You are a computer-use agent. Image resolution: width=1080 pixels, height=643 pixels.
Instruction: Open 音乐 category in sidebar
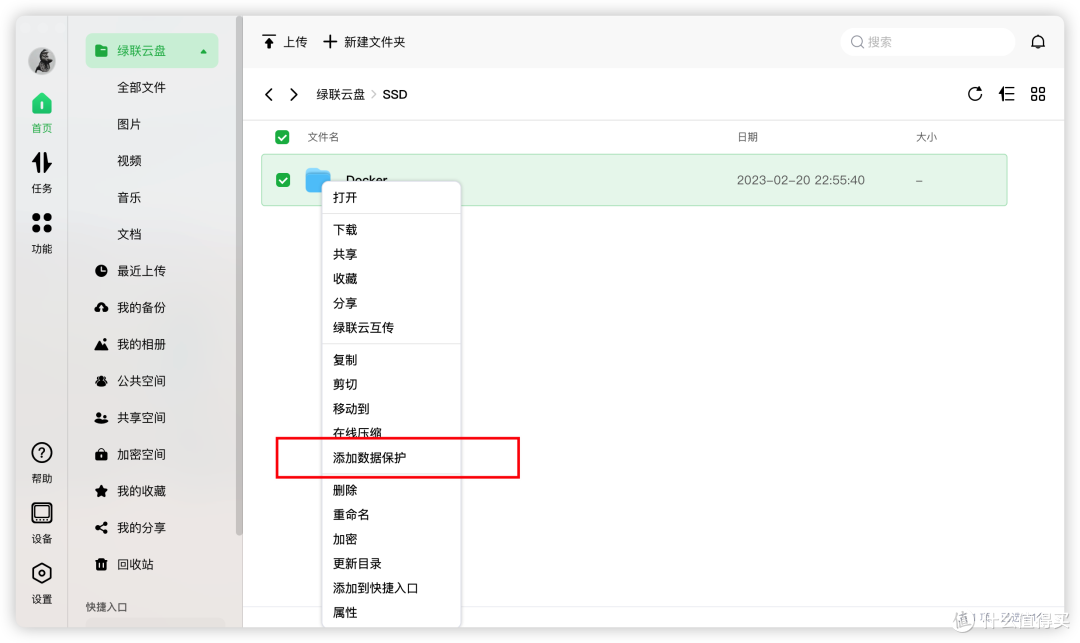click(x=129, y=198)
